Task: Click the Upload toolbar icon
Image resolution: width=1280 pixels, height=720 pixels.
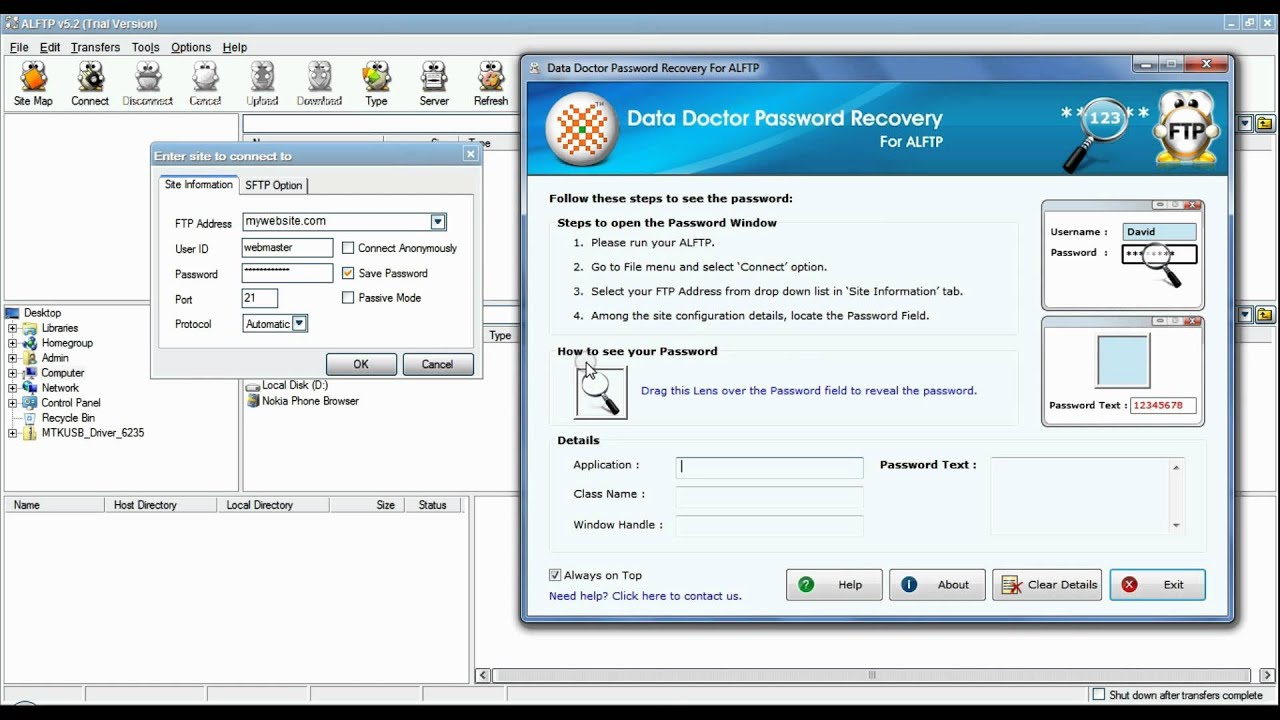Action: click(262, 84)
